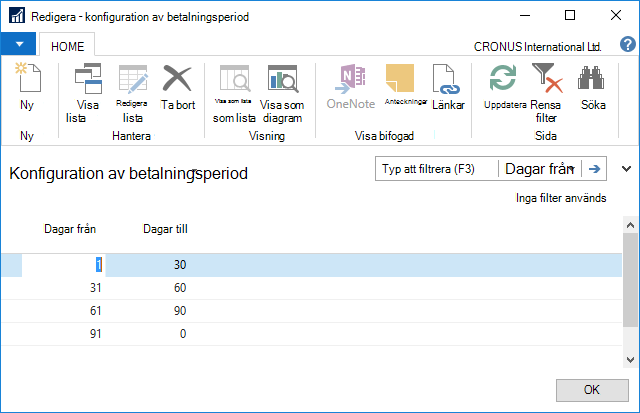Click the Ny (new) document icon
Image resolution: width=640 pixels, height=413 pixels.
(x=28, y=78)
